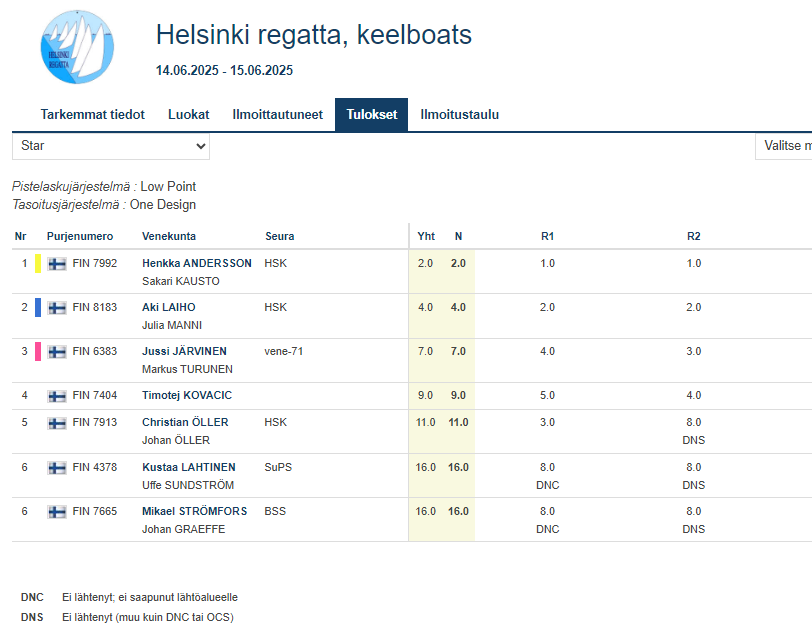
Task: Open the Star class dropdown
Action: [x=111, y=146]
